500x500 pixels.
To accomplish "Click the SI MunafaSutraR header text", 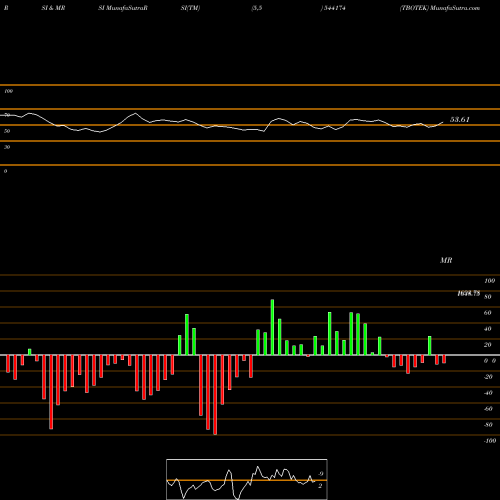I will (123, 8).
